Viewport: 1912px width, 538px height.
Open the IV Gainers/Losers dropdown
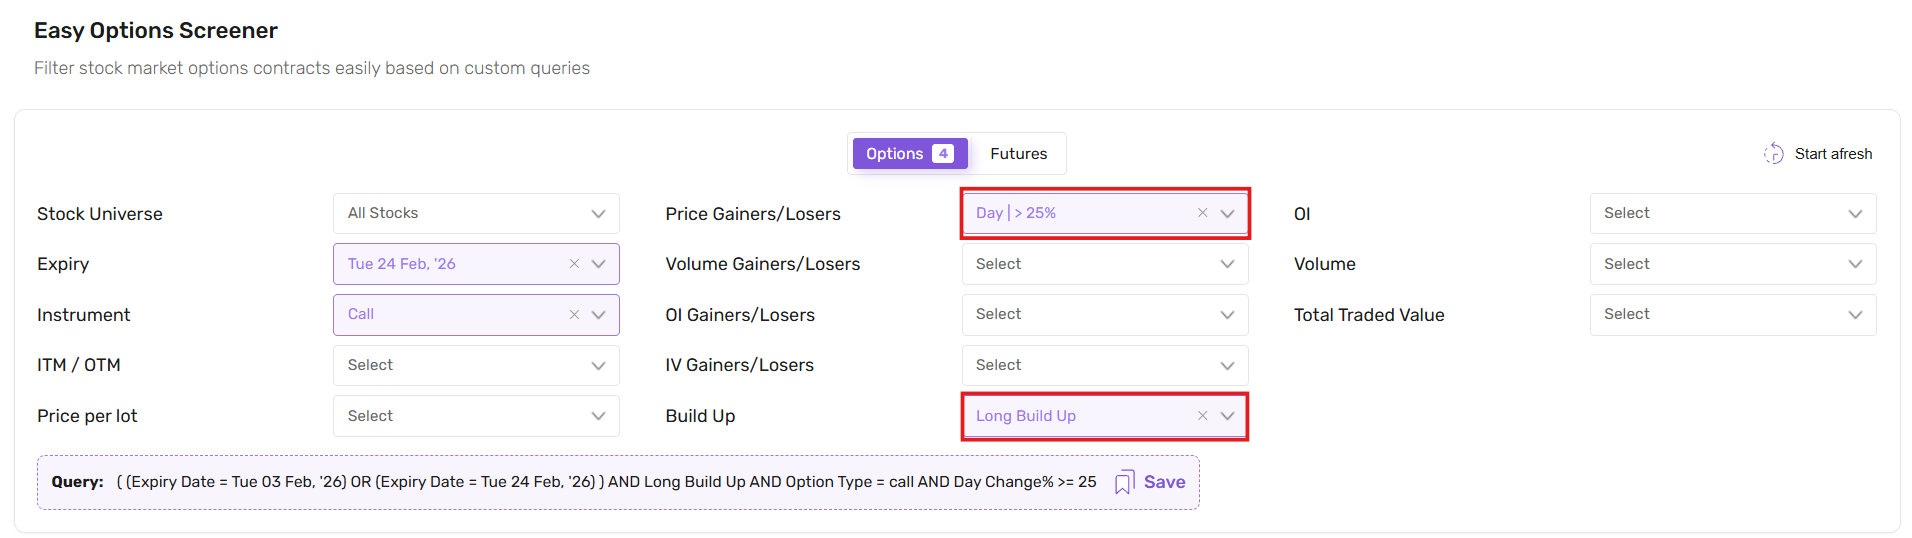tap(1104, 365)
